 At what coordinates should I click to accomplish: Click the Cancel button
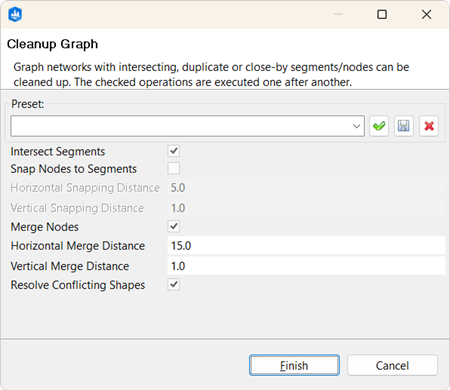pyautogui.click(x=392, y=365)
